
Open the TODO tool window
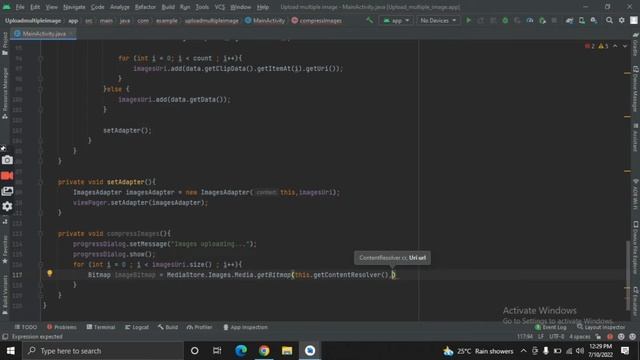click(26, 327)
